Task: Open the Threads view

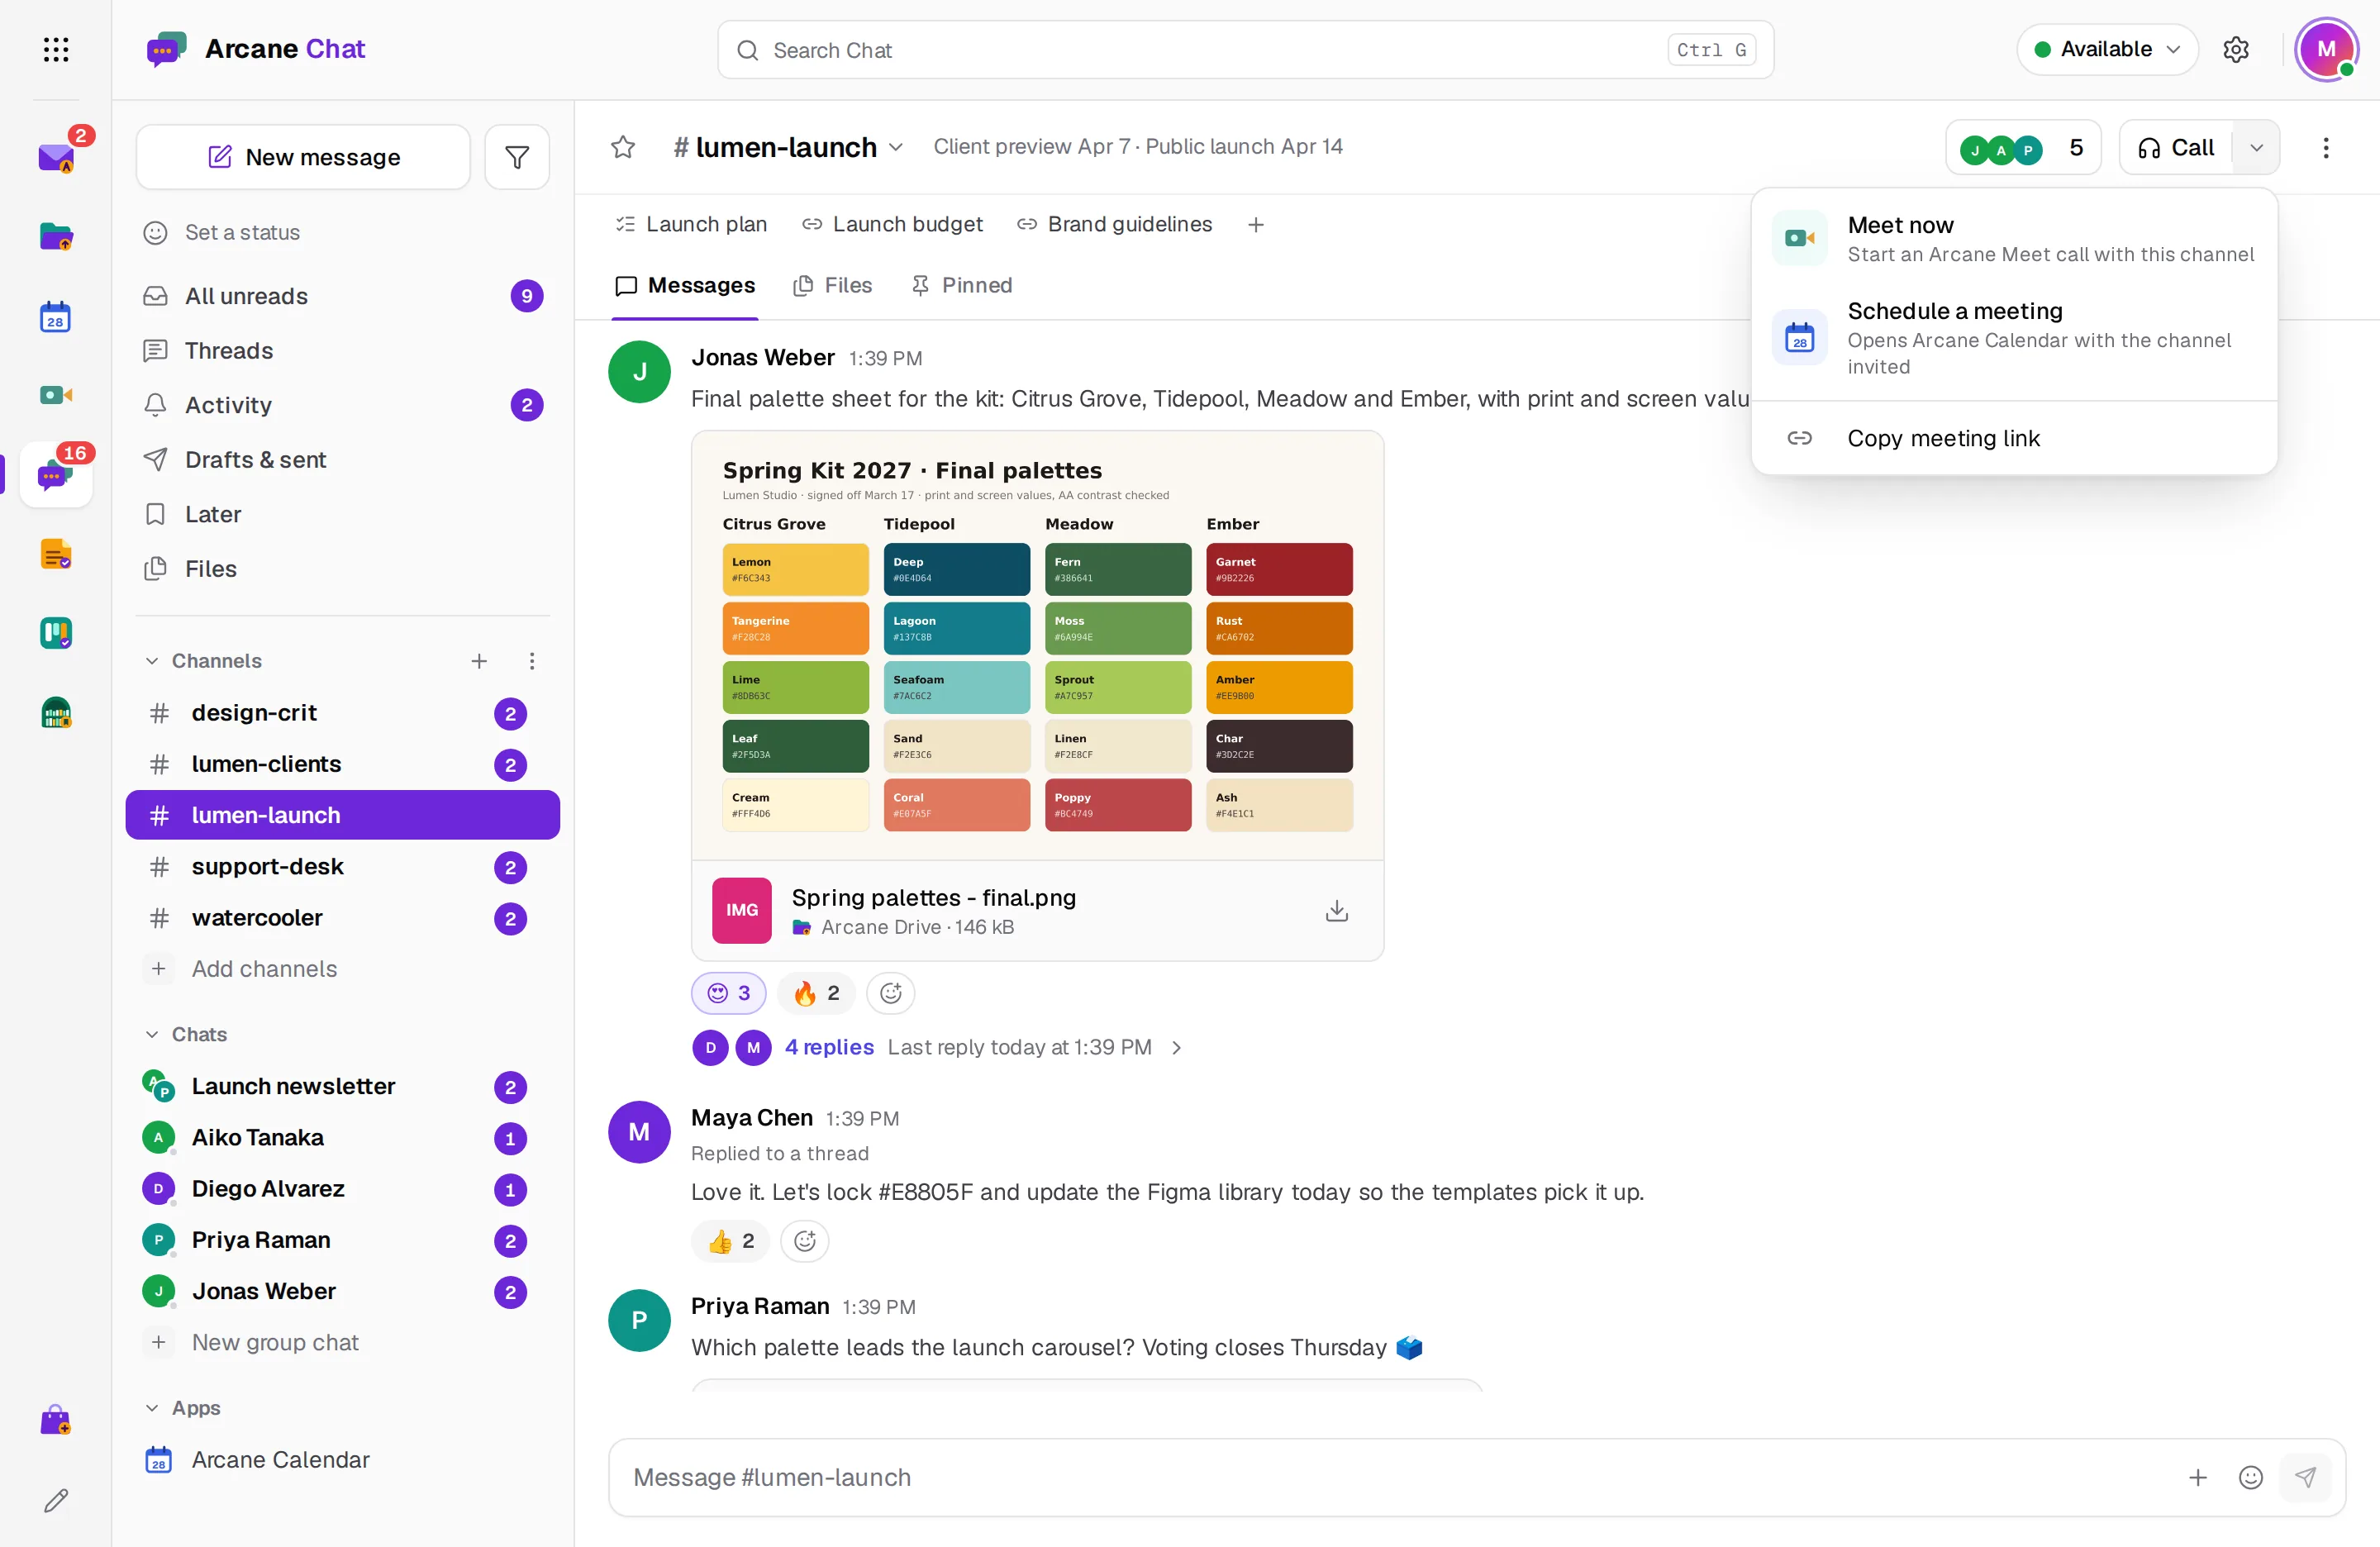Action: pos(342,351)
